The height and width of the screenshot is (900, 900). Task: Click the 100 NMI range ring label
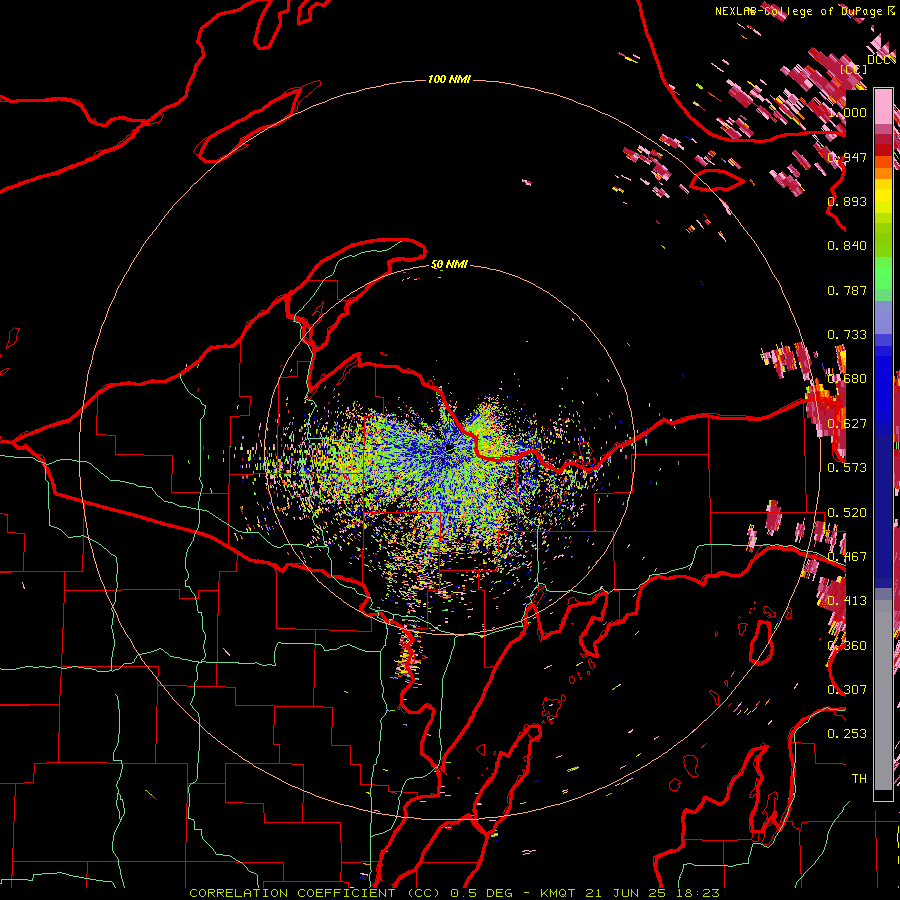[x=449, y=79]
